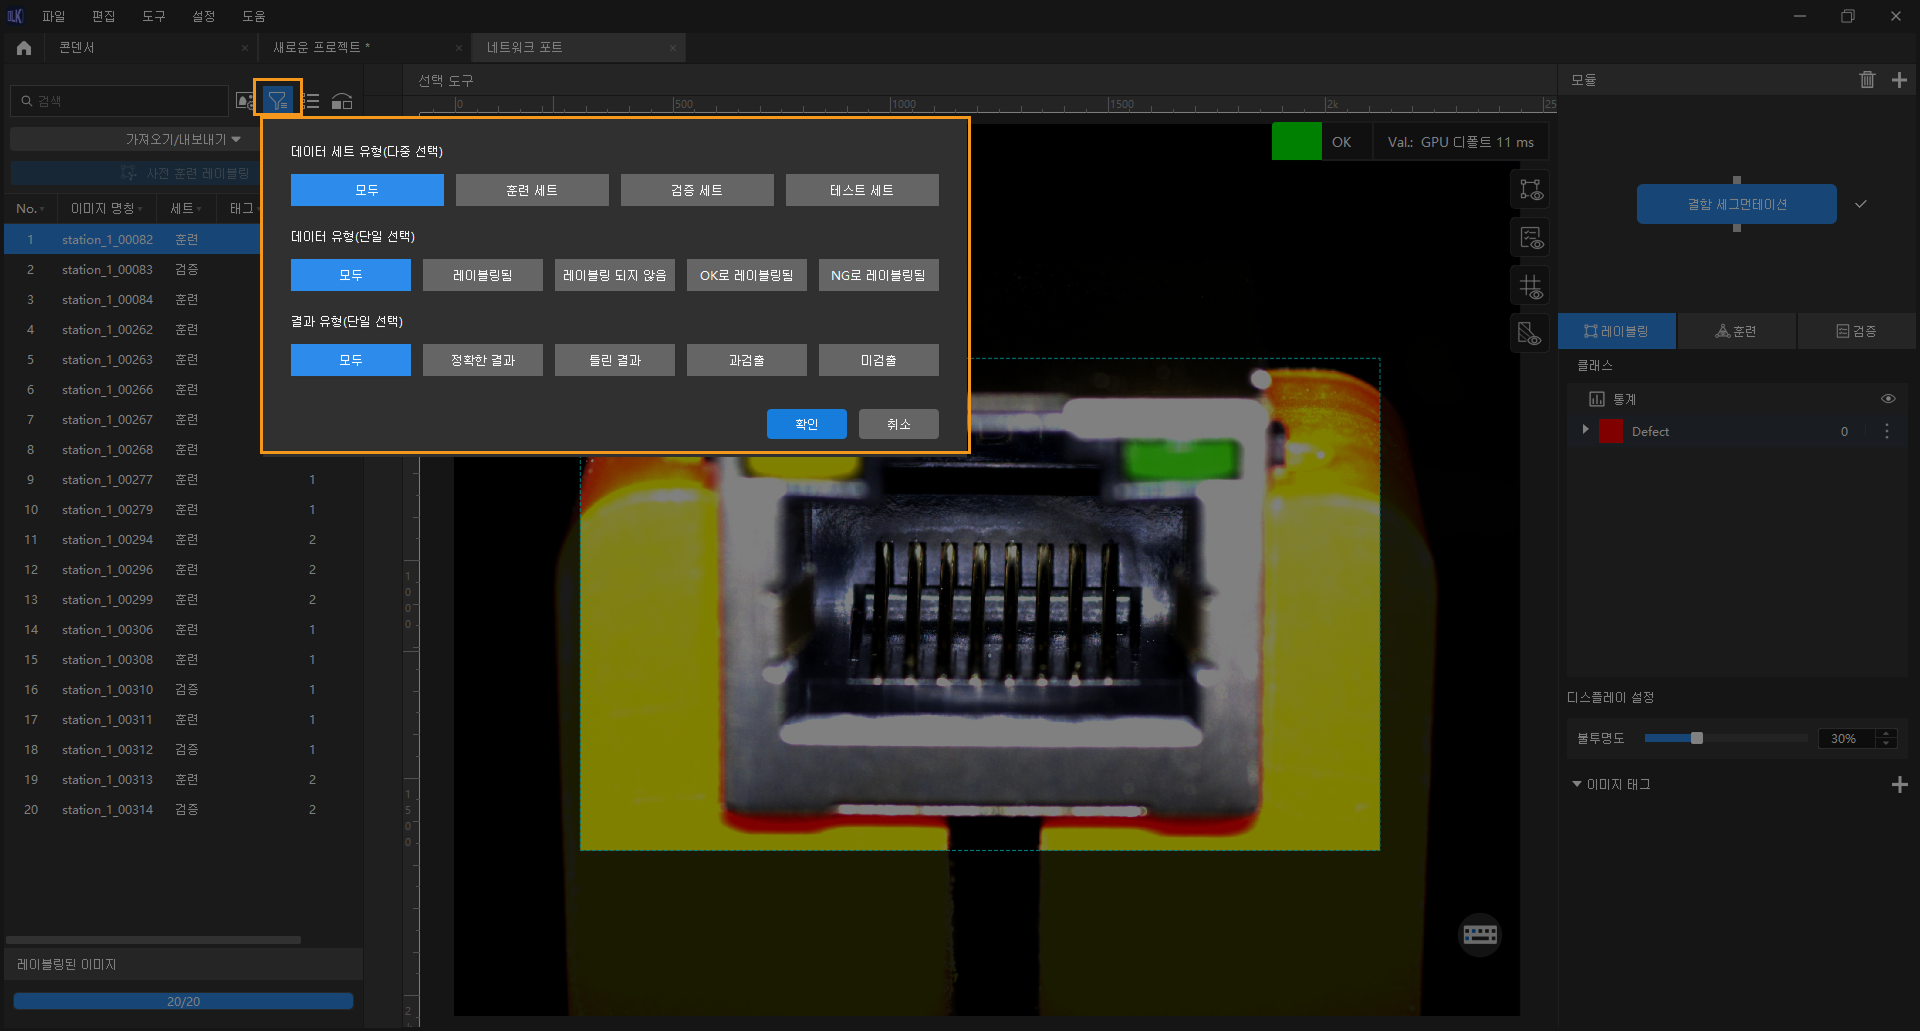Cancel filter with 취소 button
Viewport: 1920px width, 1031px height.
899,424
